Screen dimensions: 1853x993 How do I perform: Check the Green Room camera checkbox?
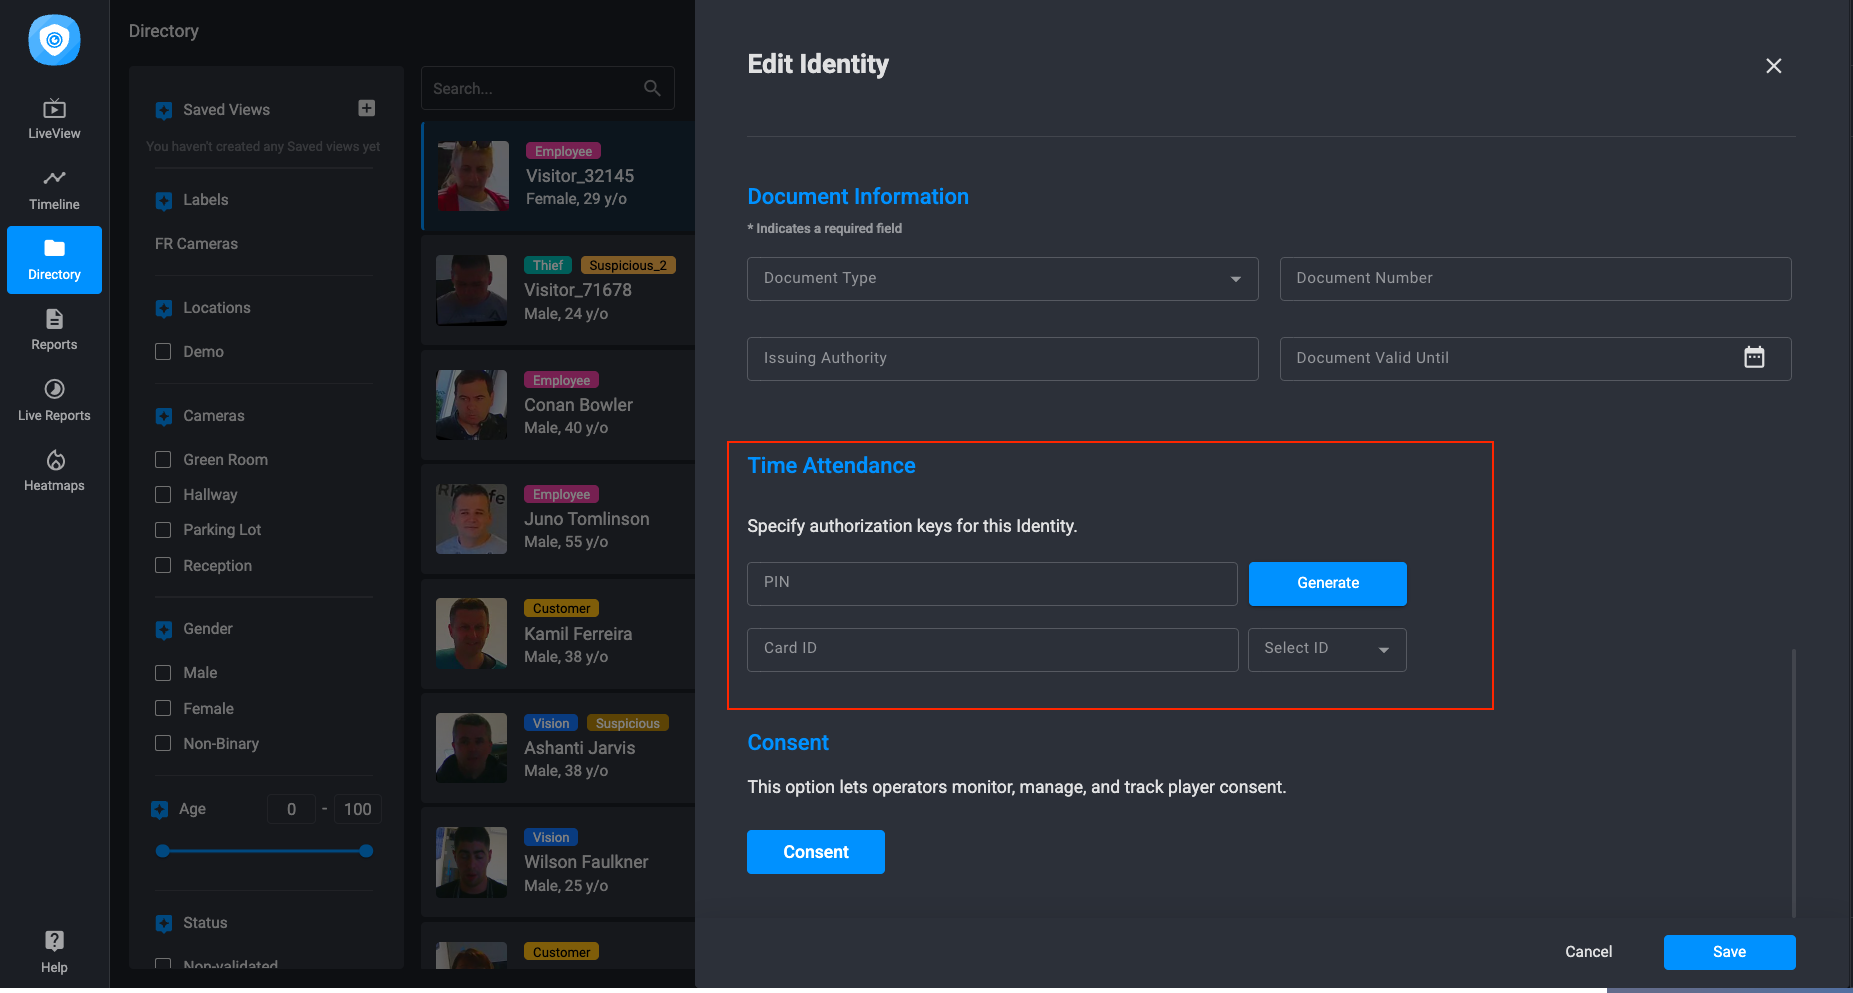pyautogui.click(x=163, y=459)
